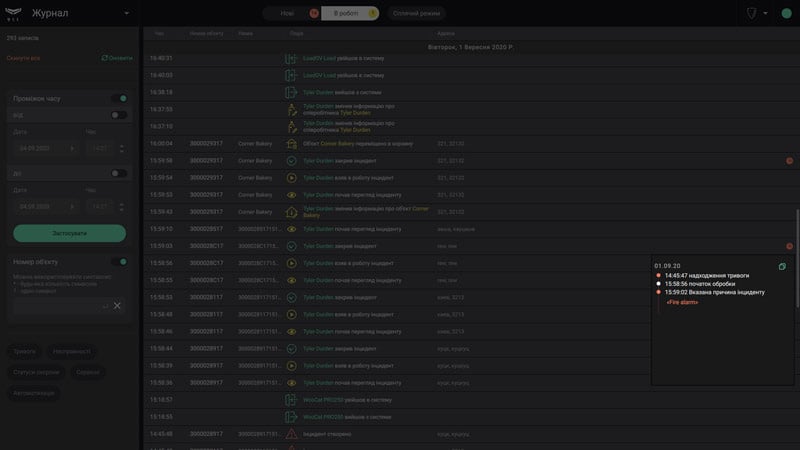
Task: Click the checkmark icon in the 15:59:58 row
Action: [291, 161]
